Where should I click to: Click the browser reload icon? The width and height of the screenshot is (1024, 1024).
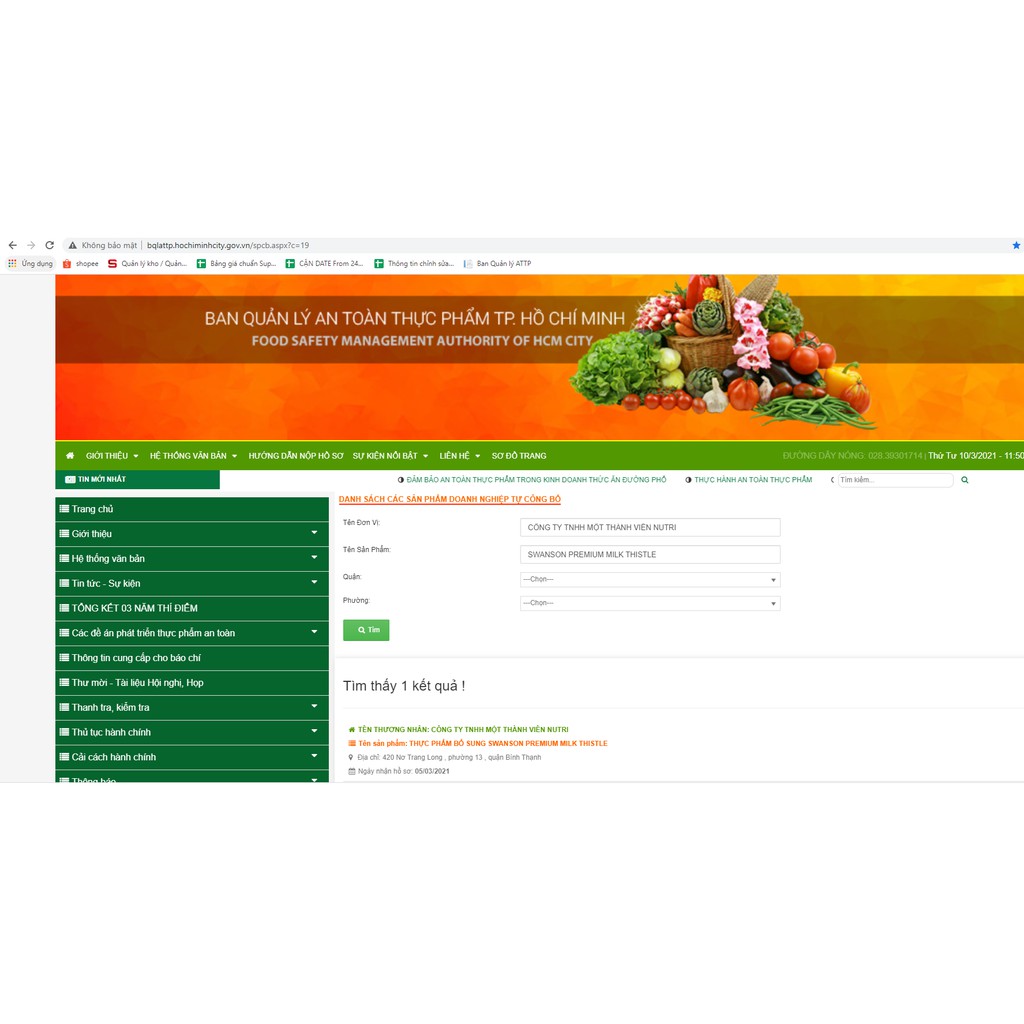click(49, 245)
